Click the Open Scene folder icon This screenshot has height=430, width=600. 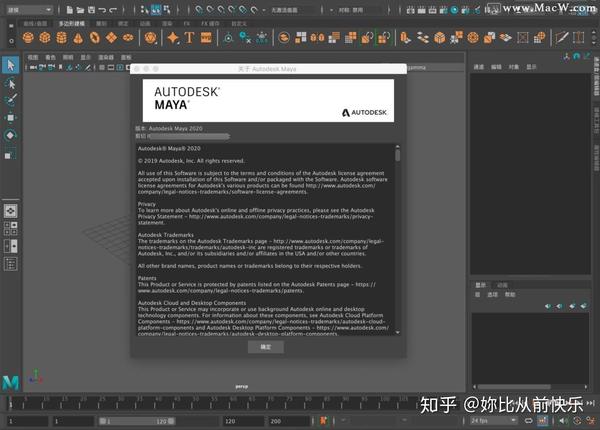click(x=80, y=10)
